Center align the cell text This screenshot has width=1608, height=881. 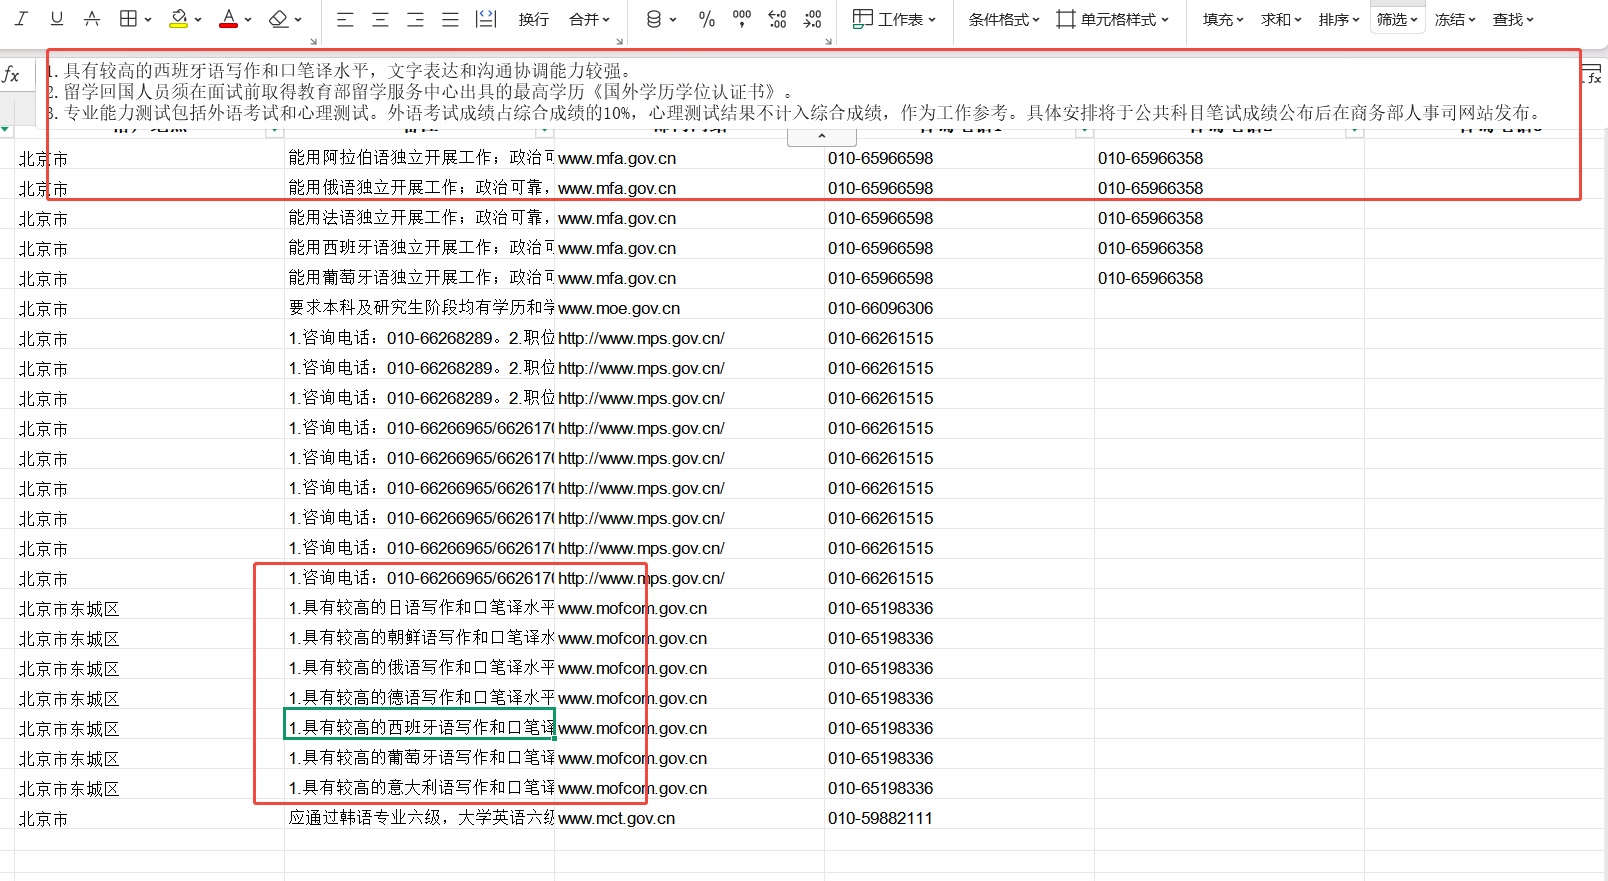(380, 19)
